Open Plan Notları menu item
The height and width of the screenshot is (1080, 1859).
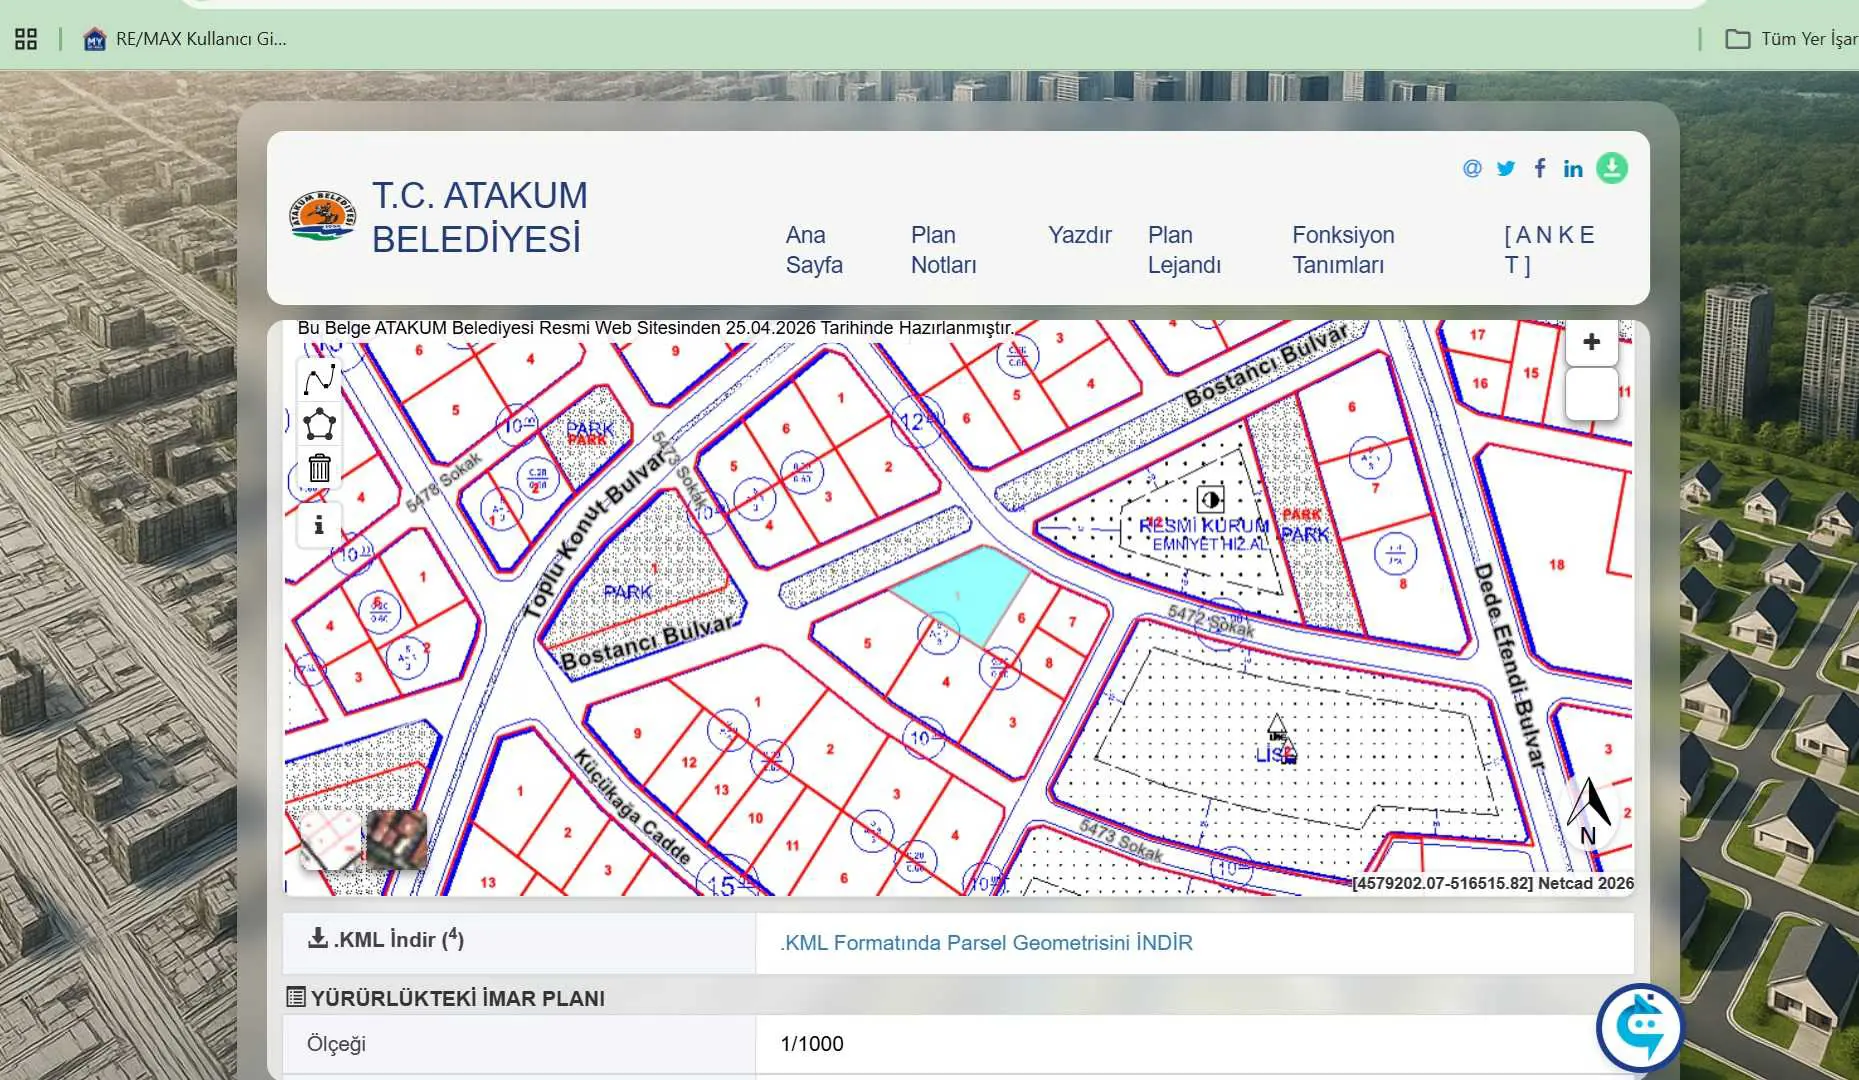tap(943, 250)
